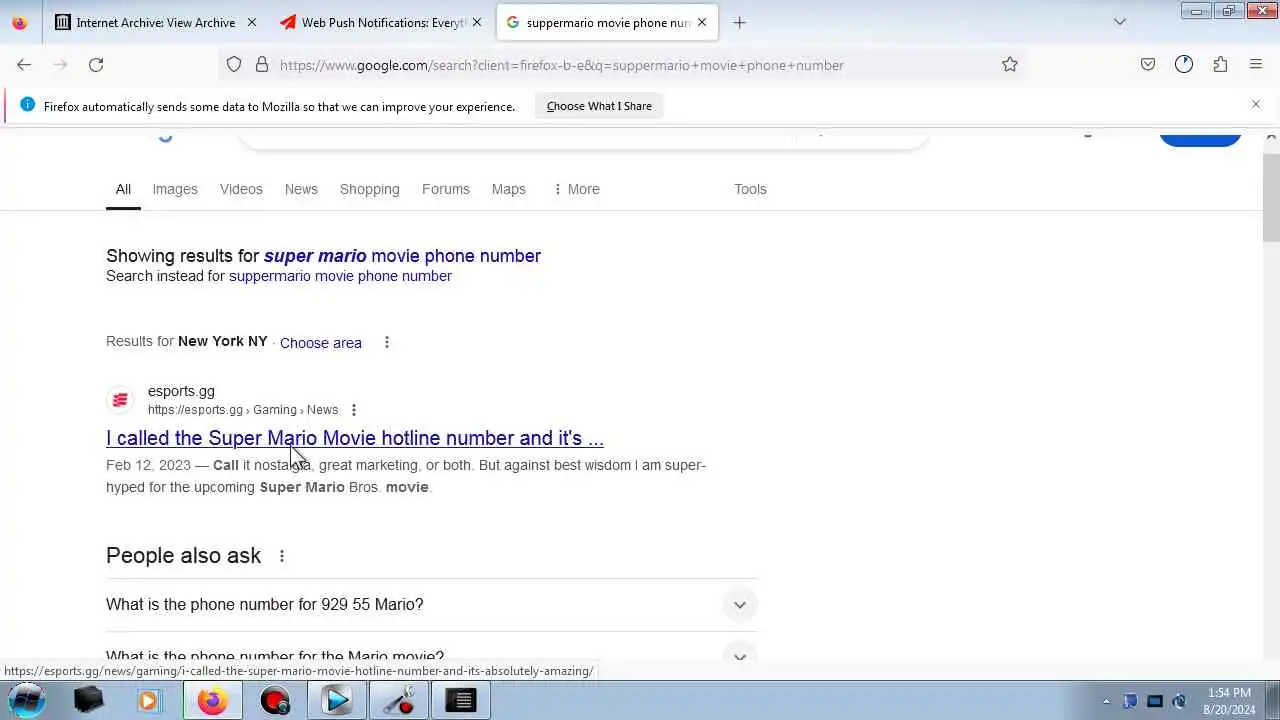
Task: Open People also ask options dots
Action: pyautogui.click(x=282, y=556)
